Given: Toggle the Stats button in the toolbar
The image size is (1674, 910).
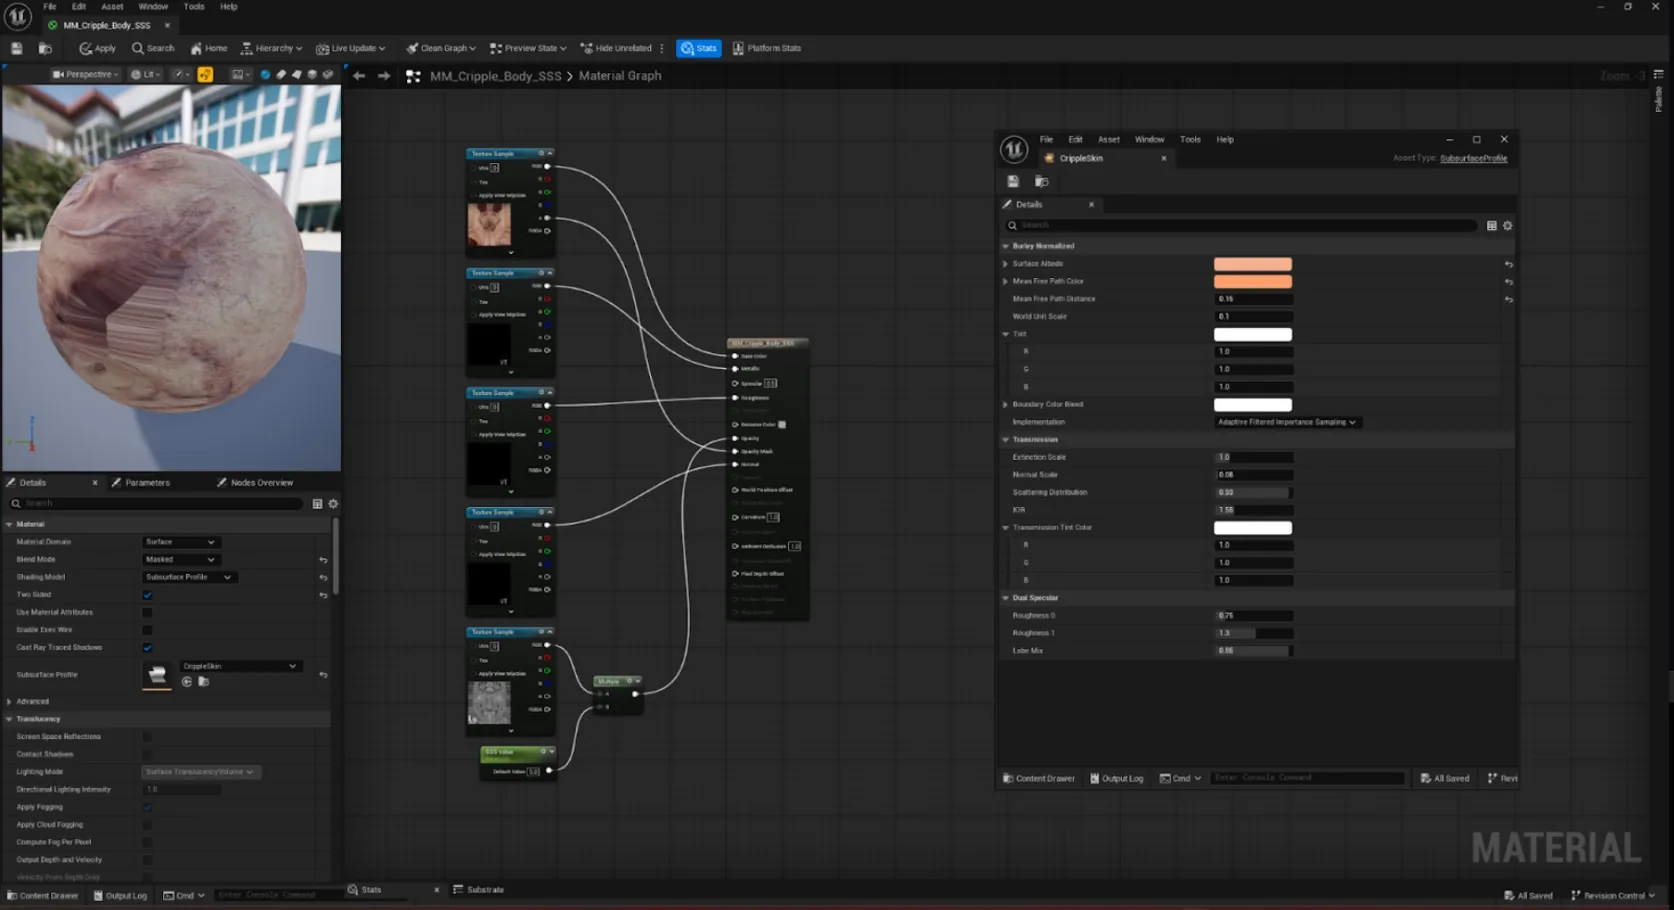Looking at the screenshot, I should coord(699,48).
